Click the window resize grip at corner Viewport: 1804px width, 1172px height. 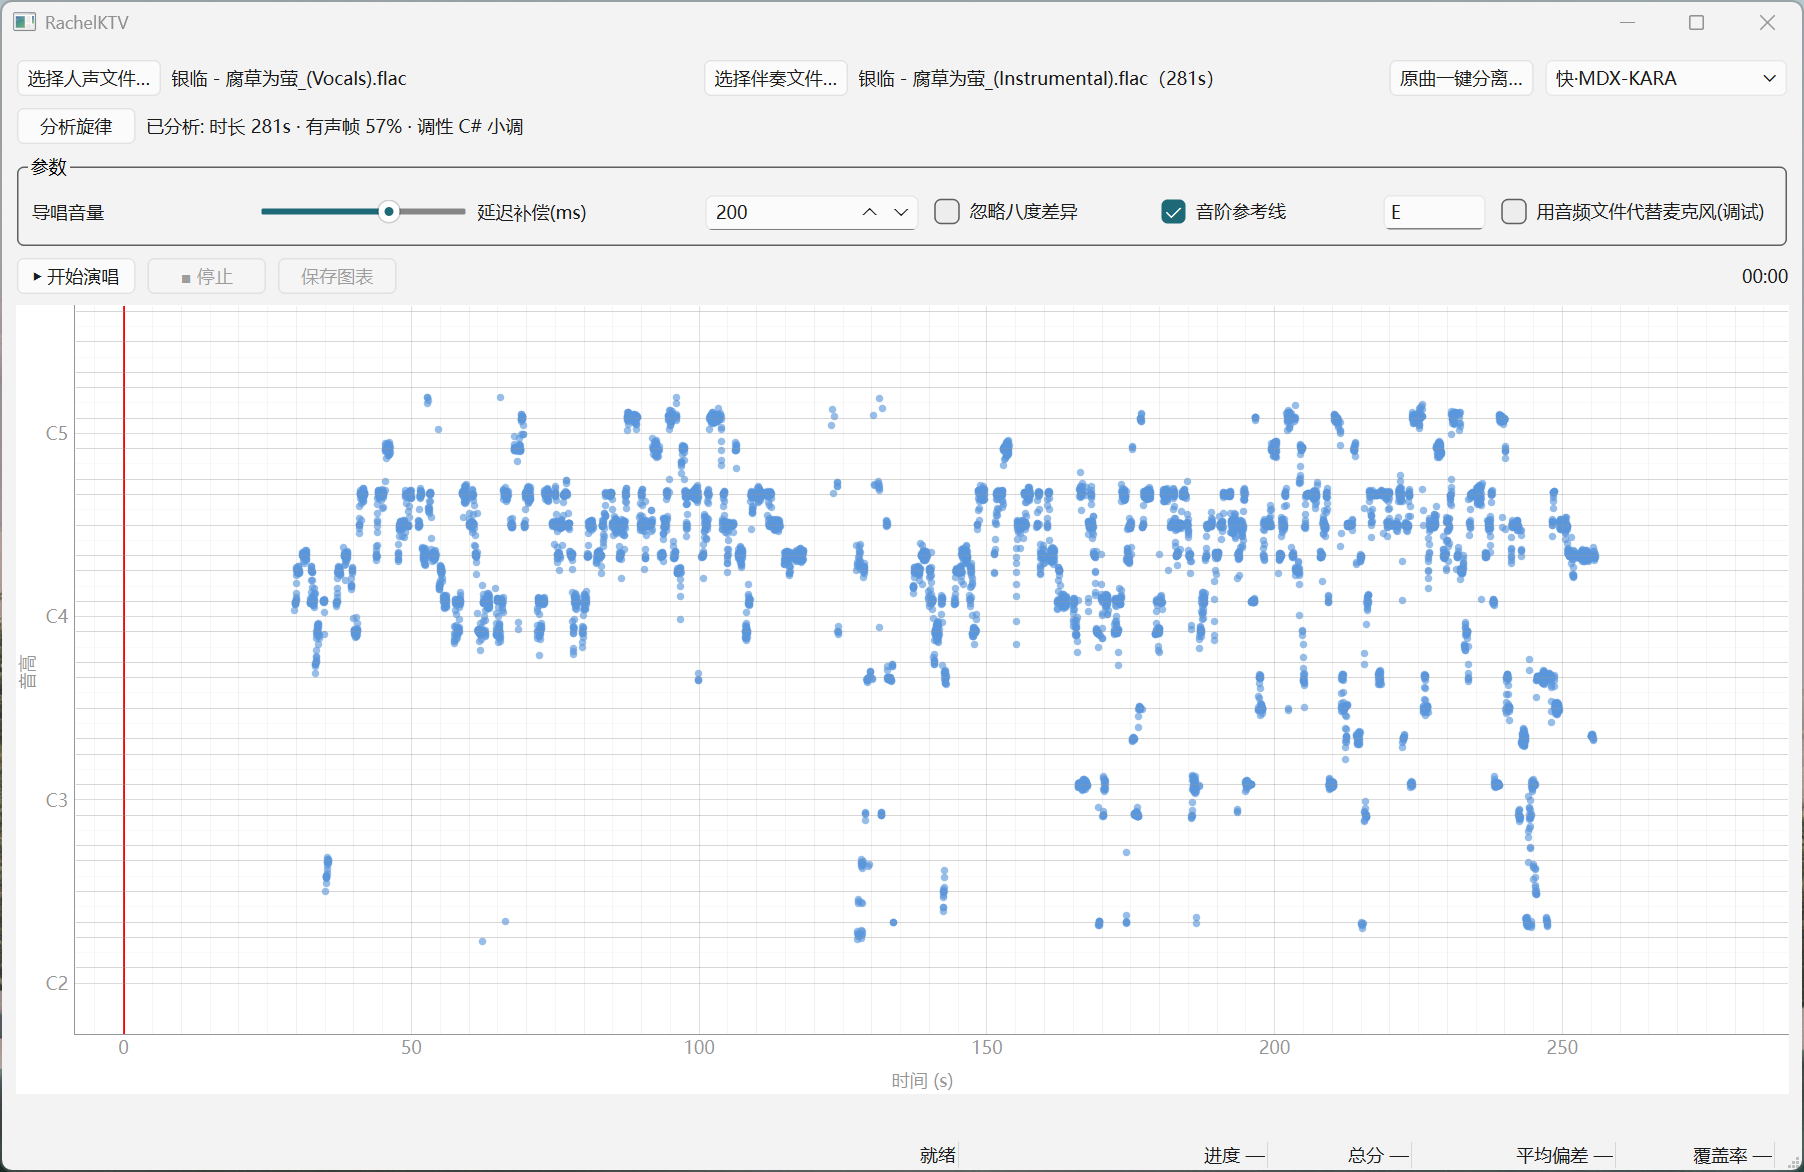tap(1793, 1161)
